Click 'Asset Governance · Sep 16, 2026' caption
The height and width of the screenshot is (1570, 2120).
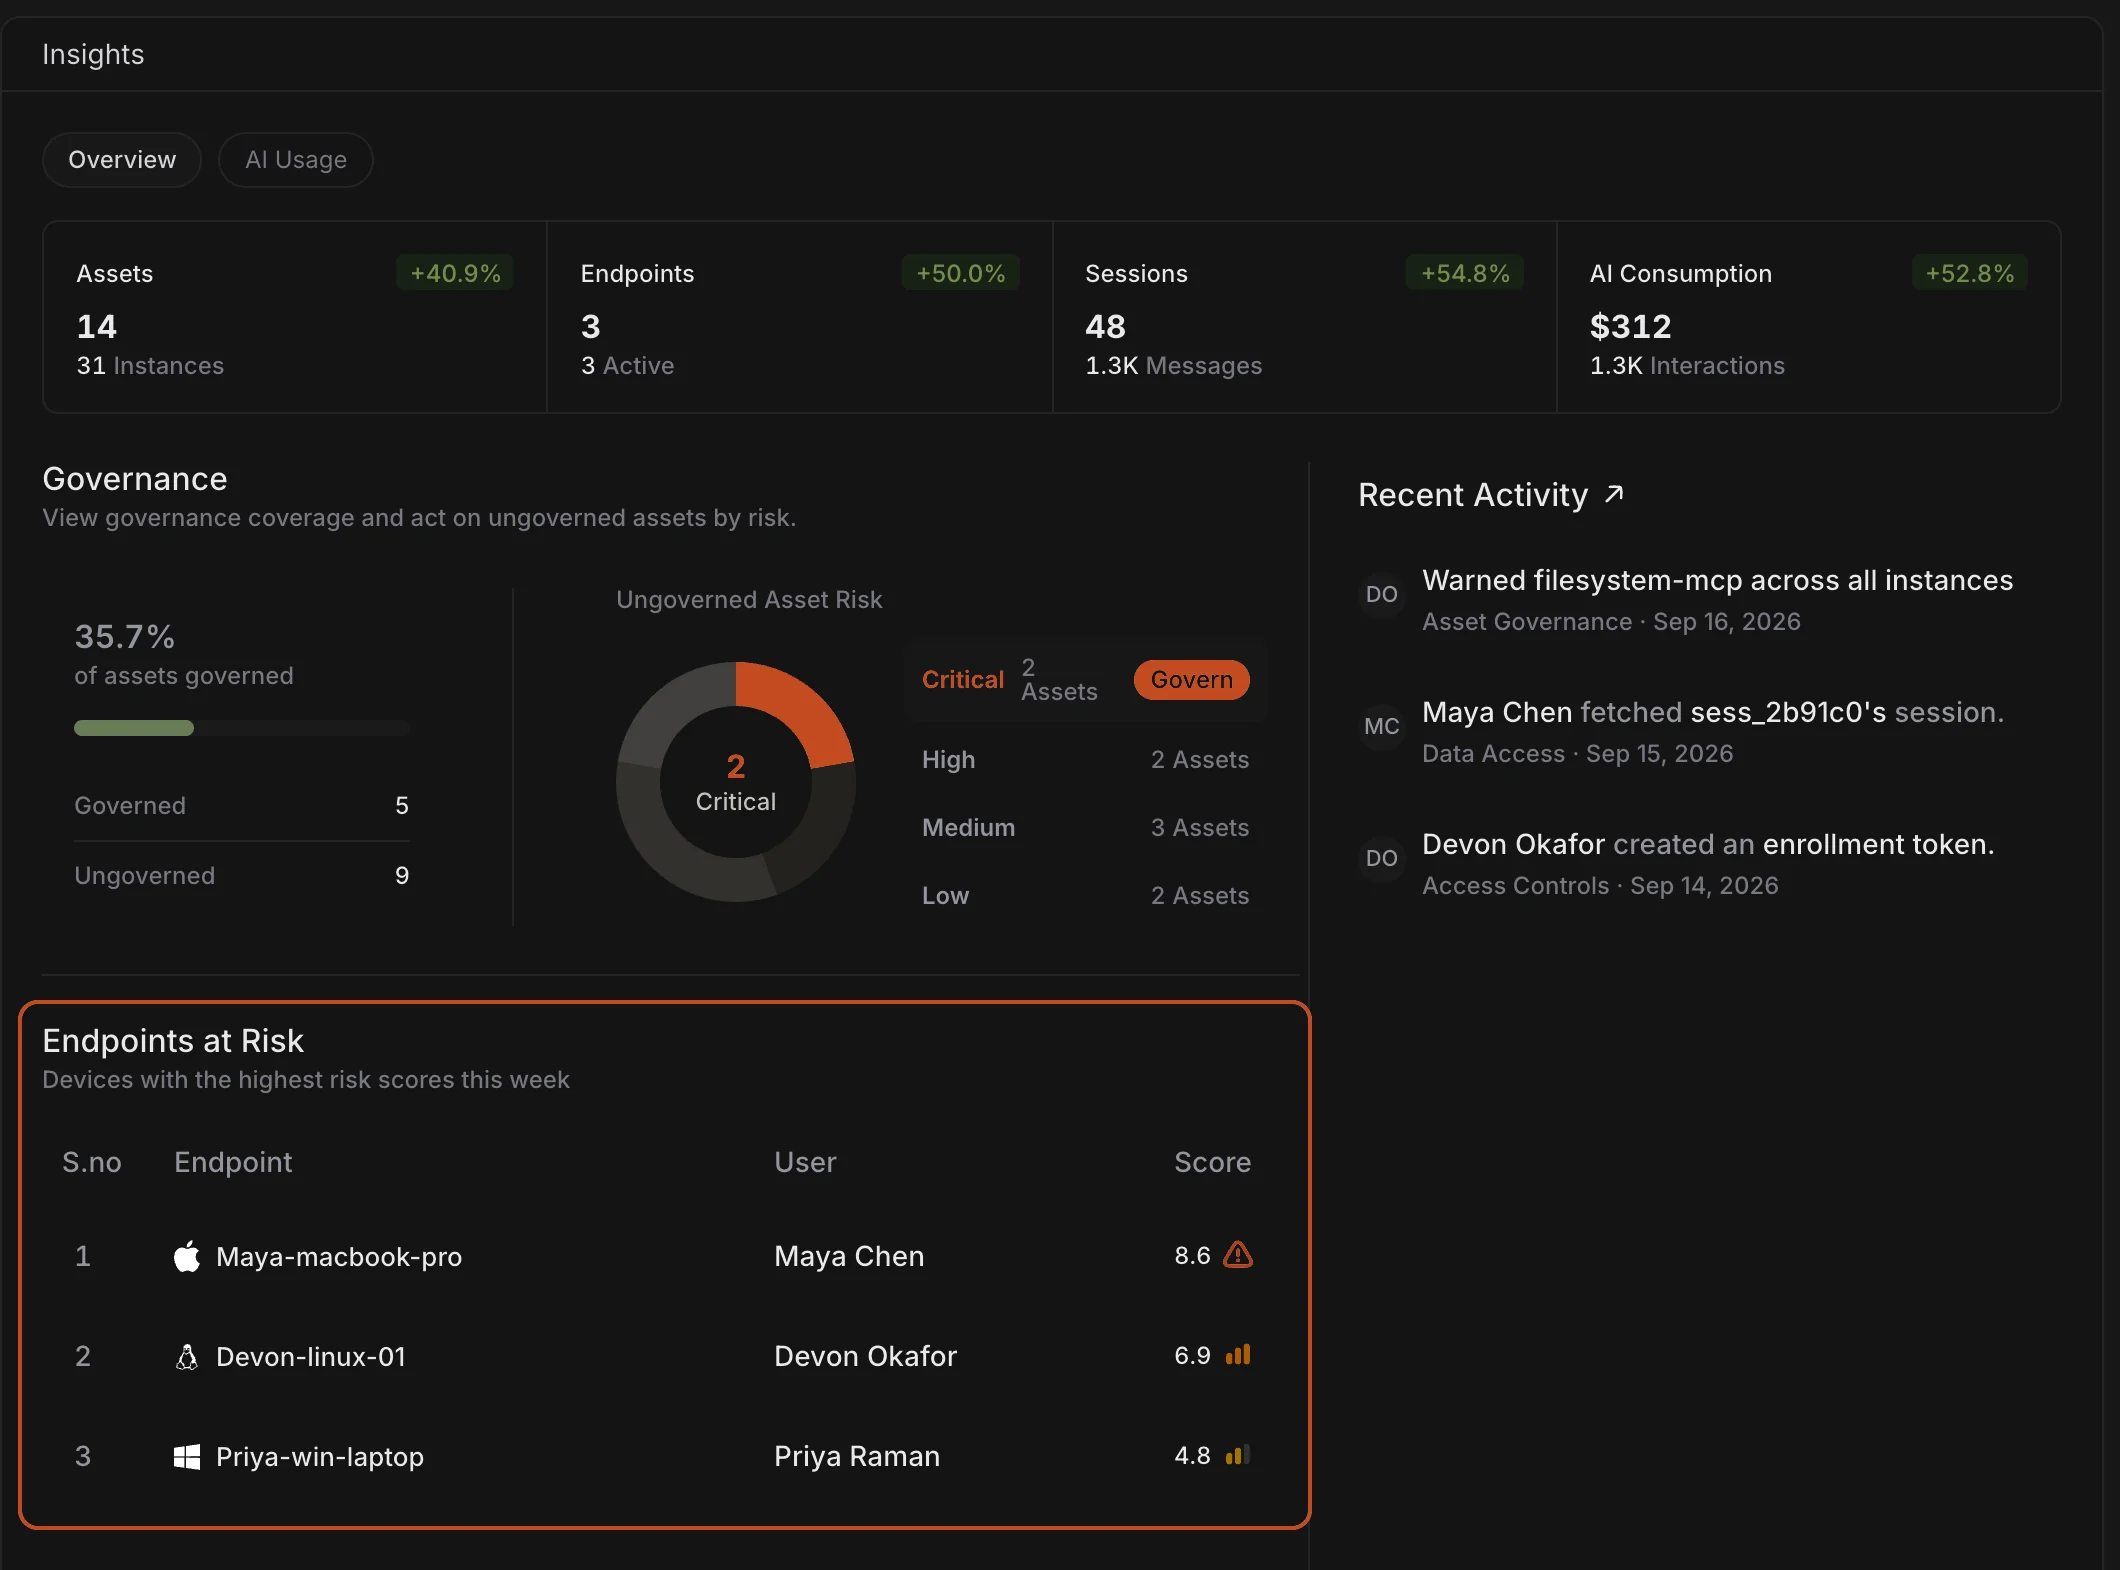[1611, 622]
